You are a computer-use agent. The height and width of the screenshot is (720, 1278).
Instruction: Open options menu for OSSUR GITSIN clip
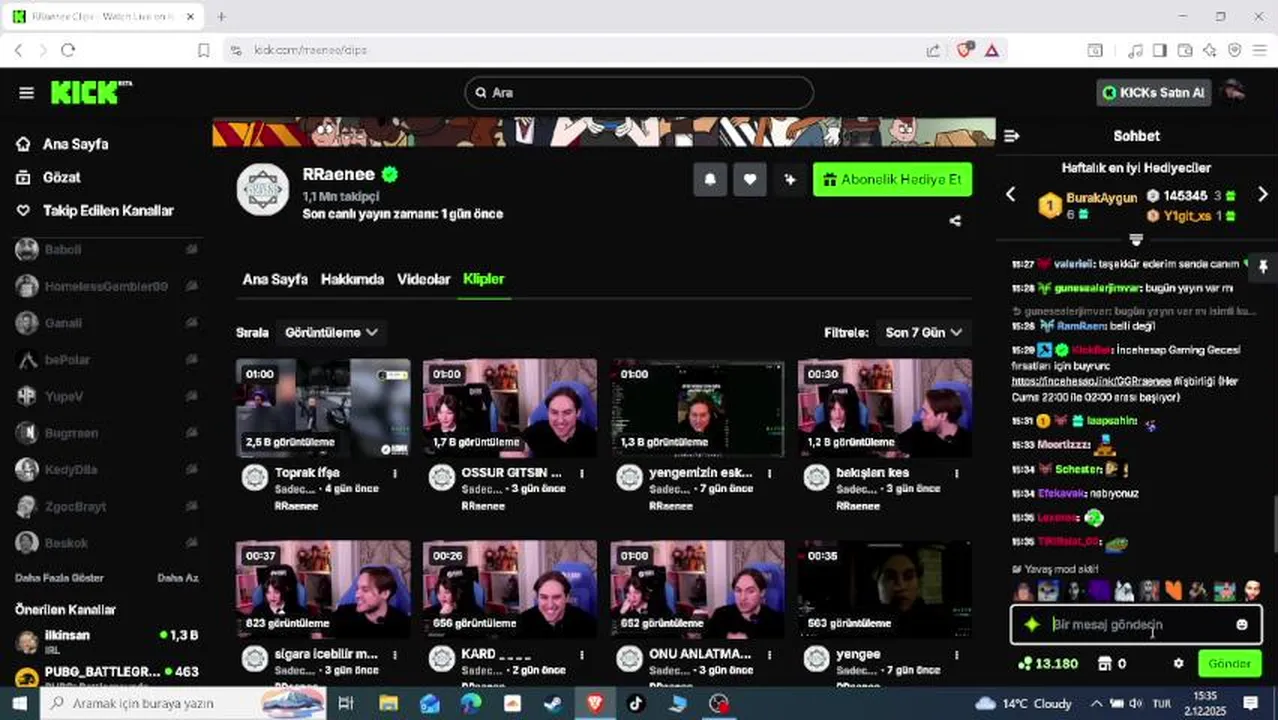click(x=583, y=473)
